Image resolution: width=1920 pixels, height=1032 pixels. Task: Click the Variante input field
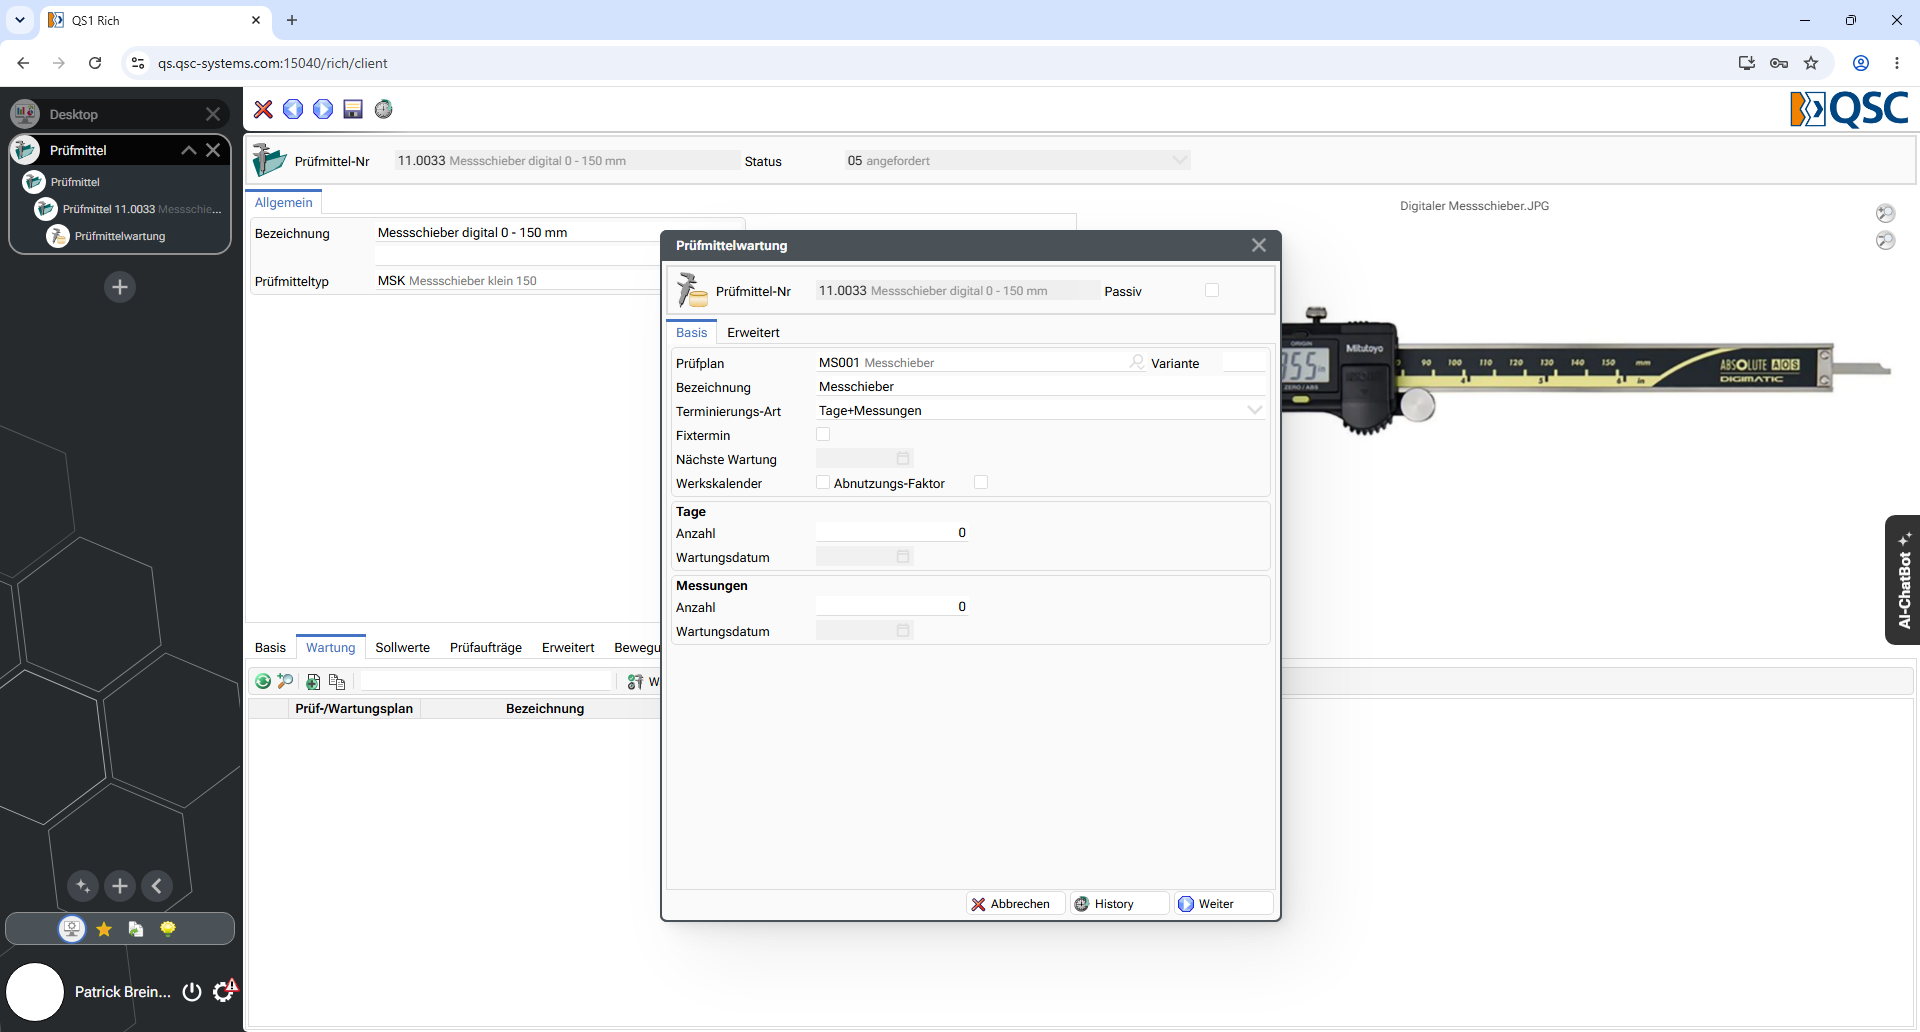(x=1244, y=362)
